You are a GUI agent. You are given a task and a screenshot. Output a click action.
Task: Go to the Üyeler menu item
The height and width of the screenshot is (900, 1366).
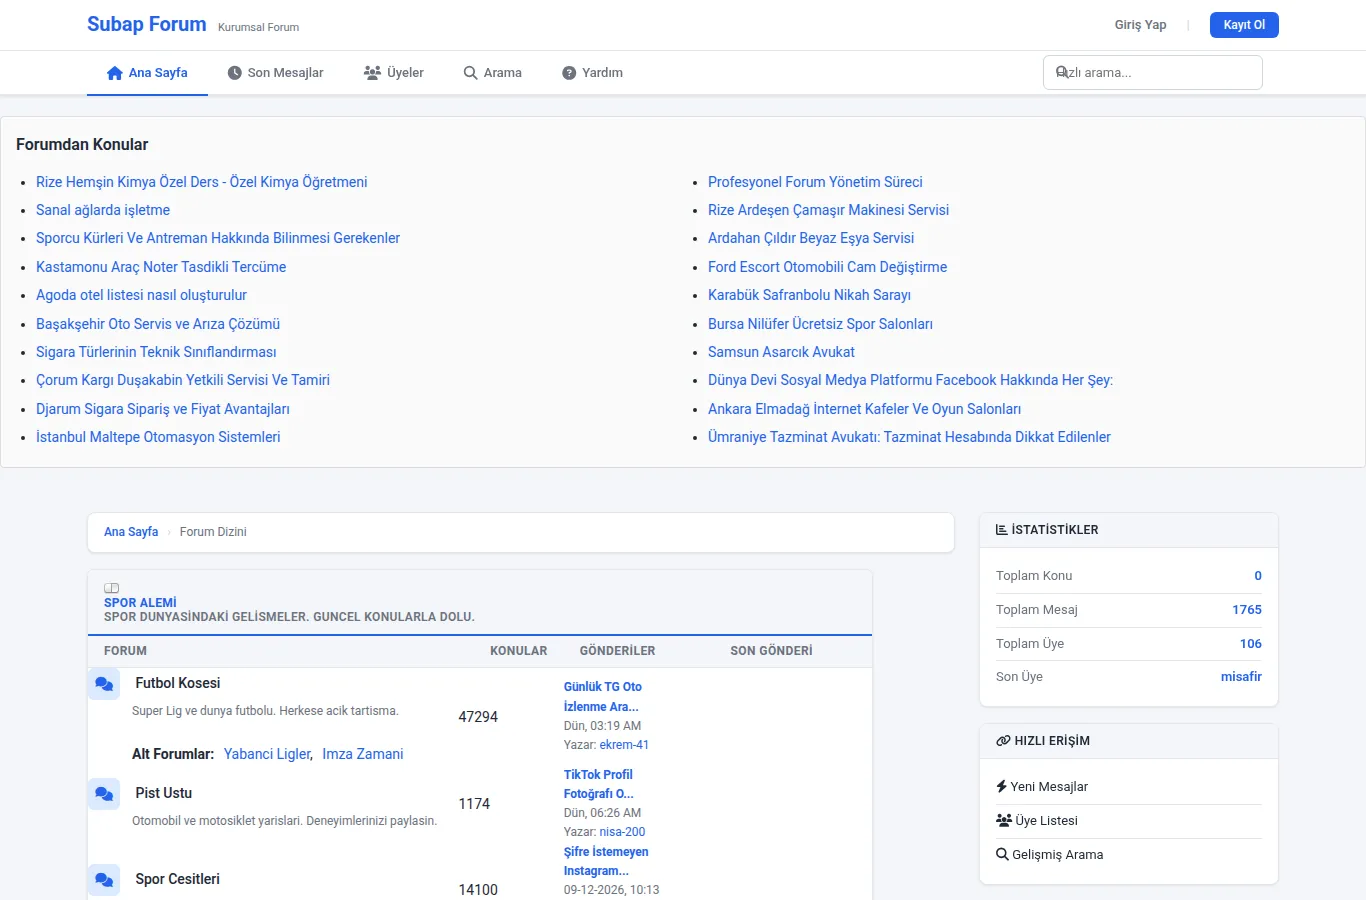tap(394, 73)
